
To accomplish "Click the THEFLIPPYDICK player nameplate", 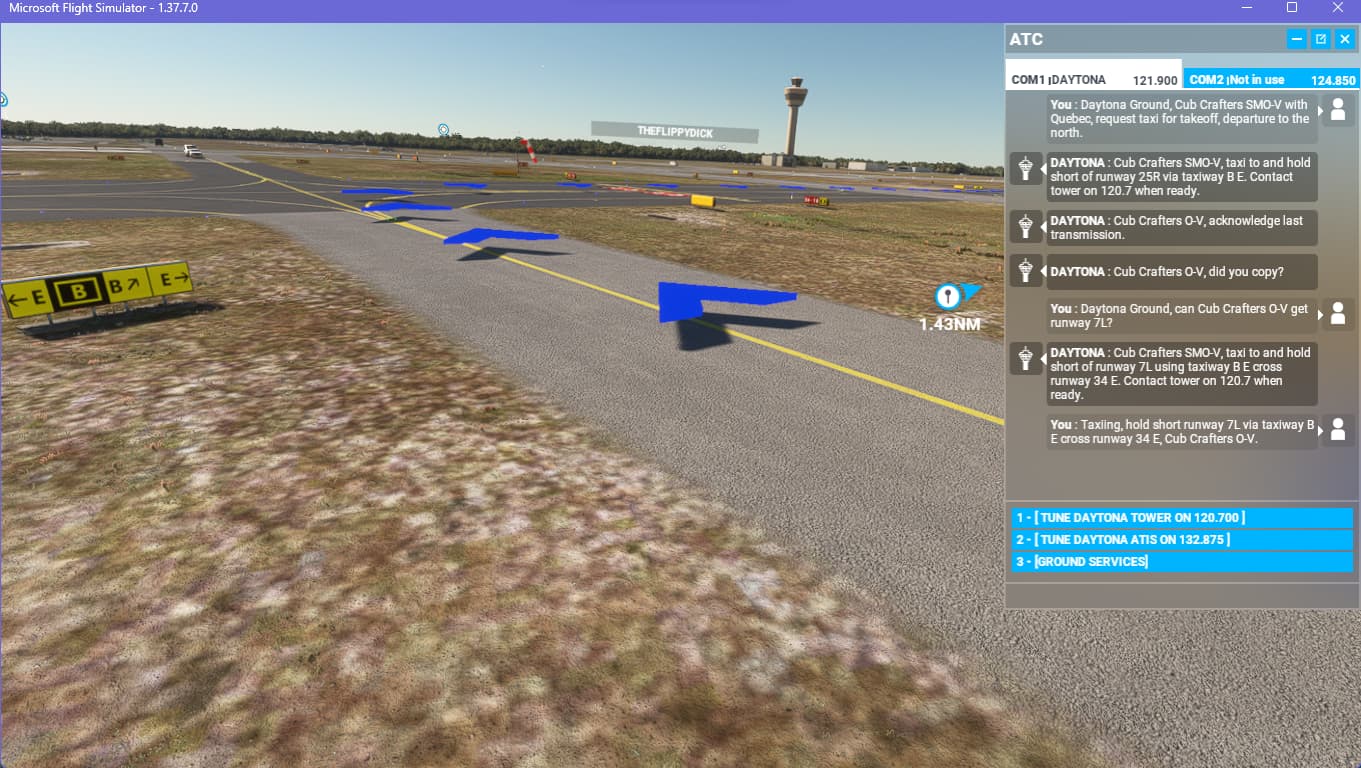I will pyautogui.click(x=675, y=132).
